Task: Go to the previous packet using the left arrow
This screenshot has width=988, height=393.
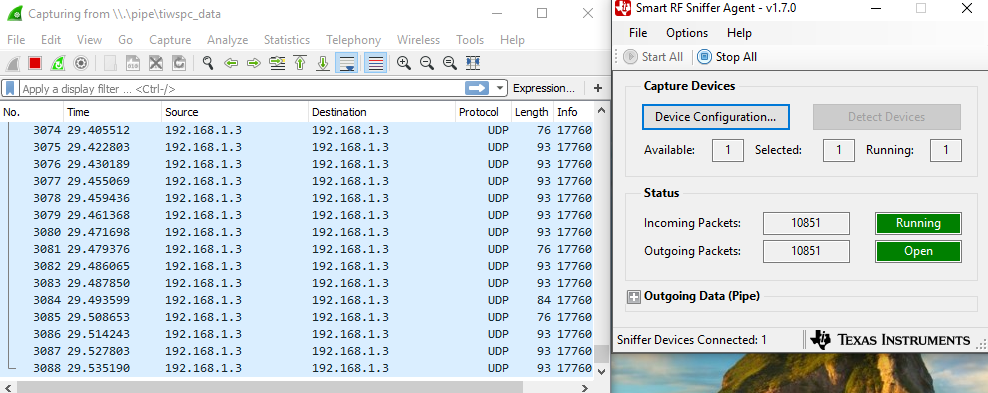Action: tap(231, 63)
